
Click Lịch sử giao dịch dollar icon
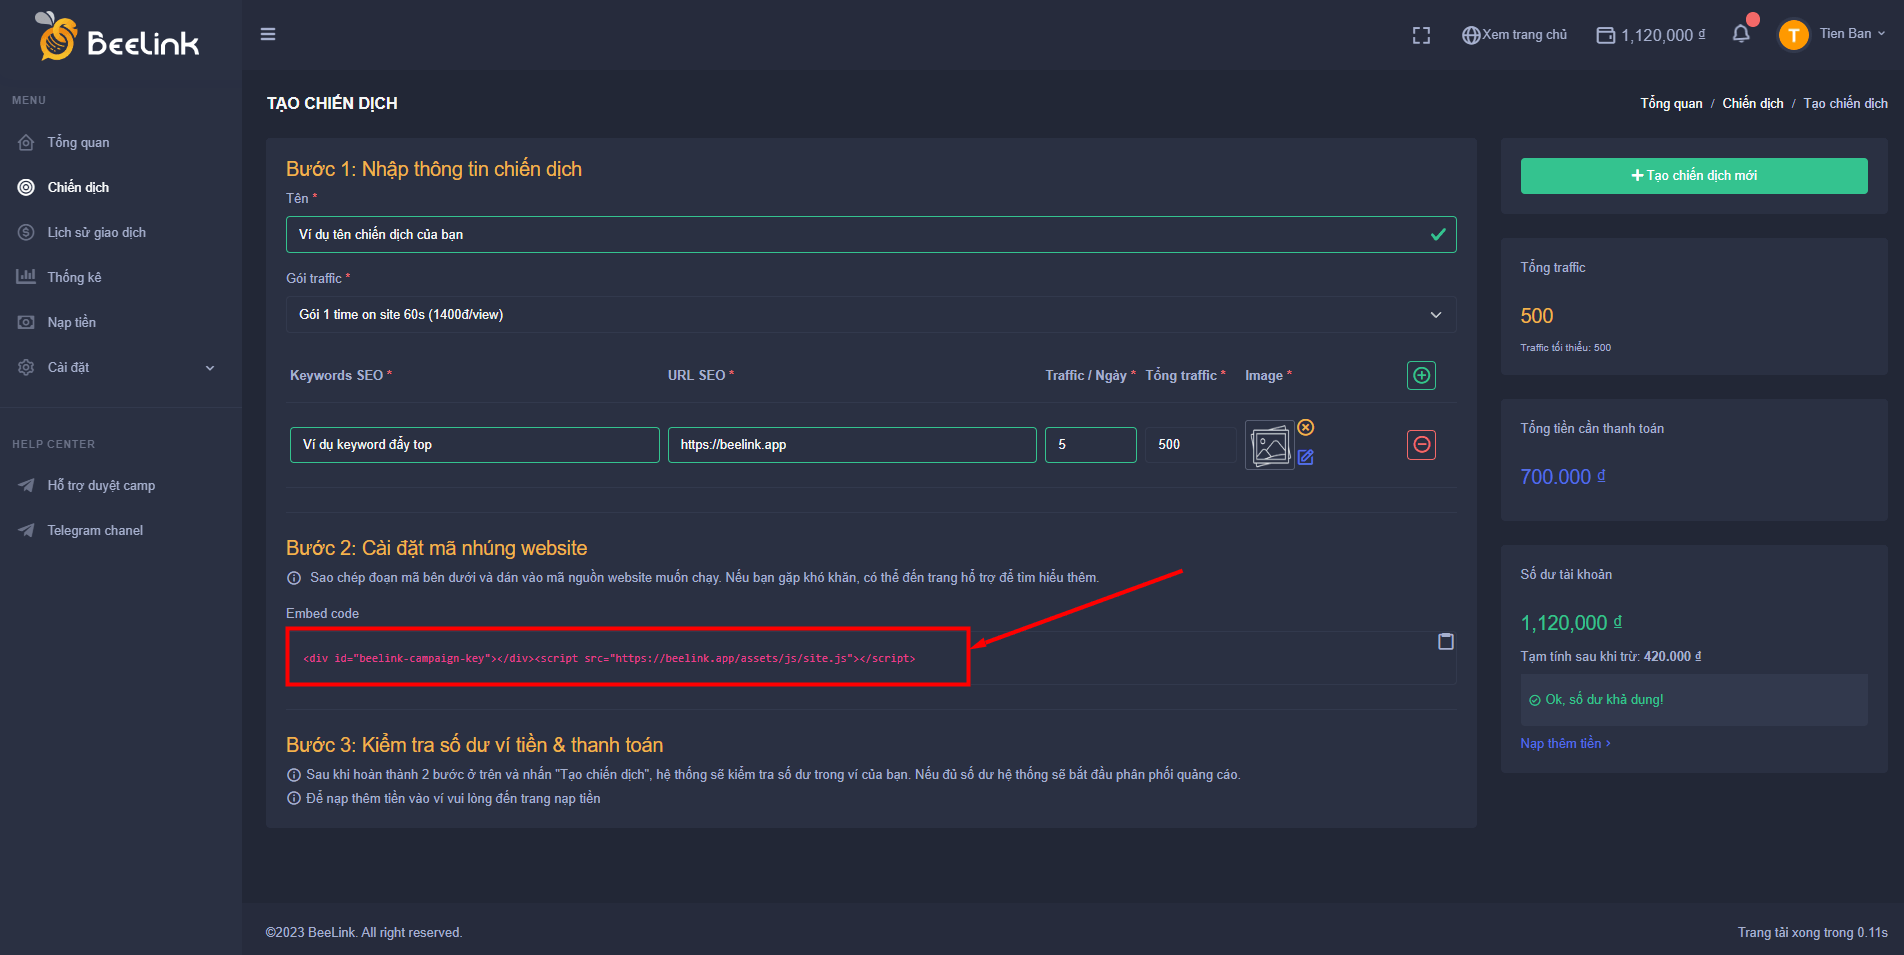[26, 232]
